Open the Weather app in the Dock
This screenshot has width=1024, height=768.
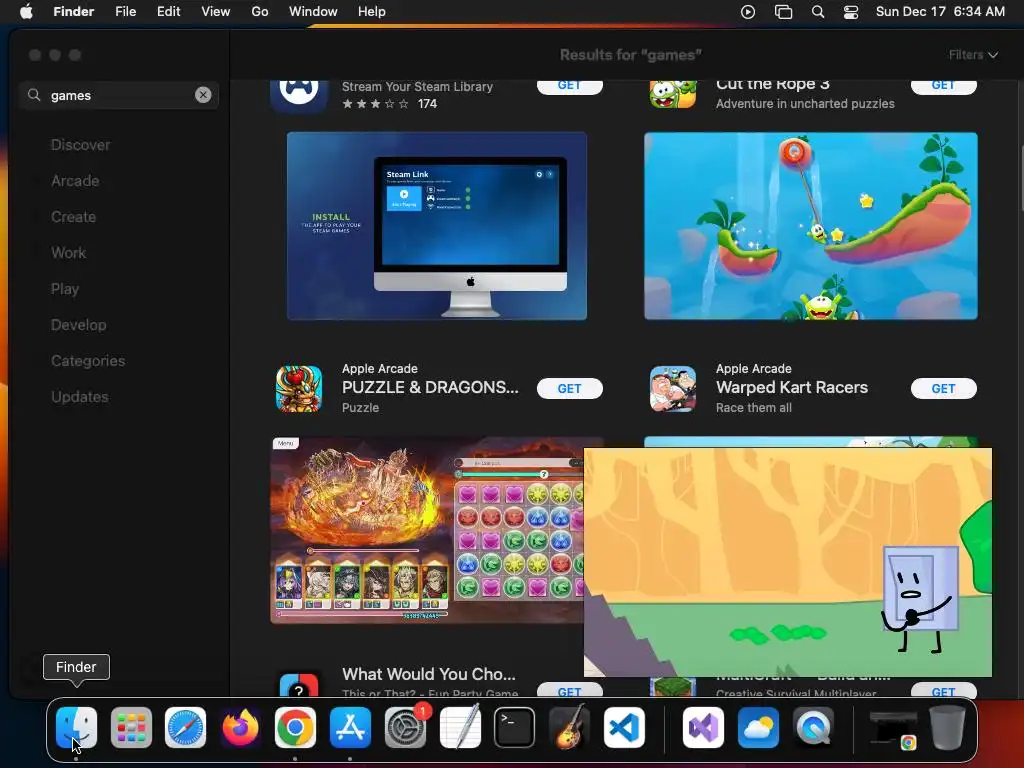(x=758, y=727)
